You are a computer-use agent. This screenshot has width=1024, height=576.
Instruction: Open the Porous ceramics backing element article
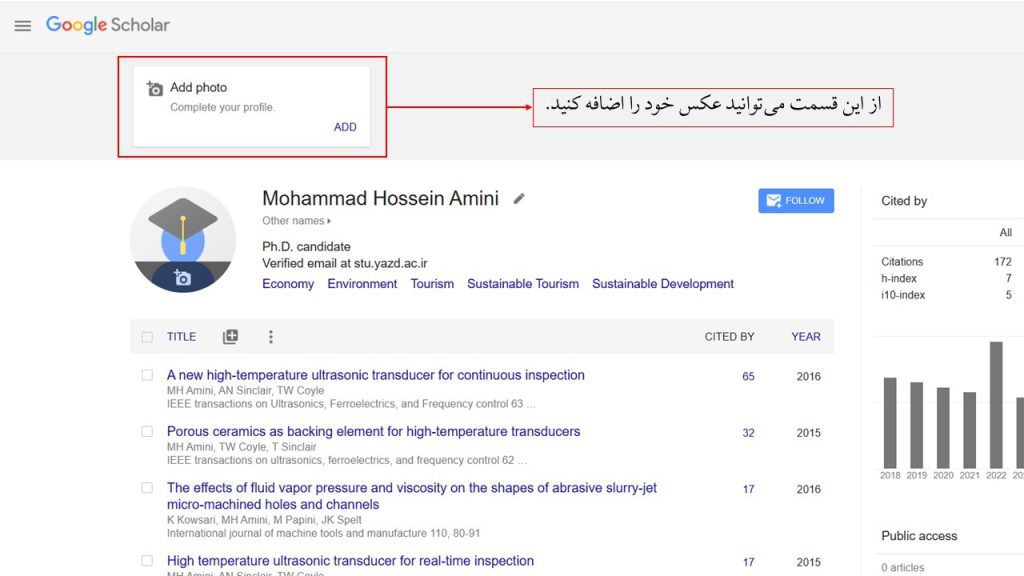373,432
